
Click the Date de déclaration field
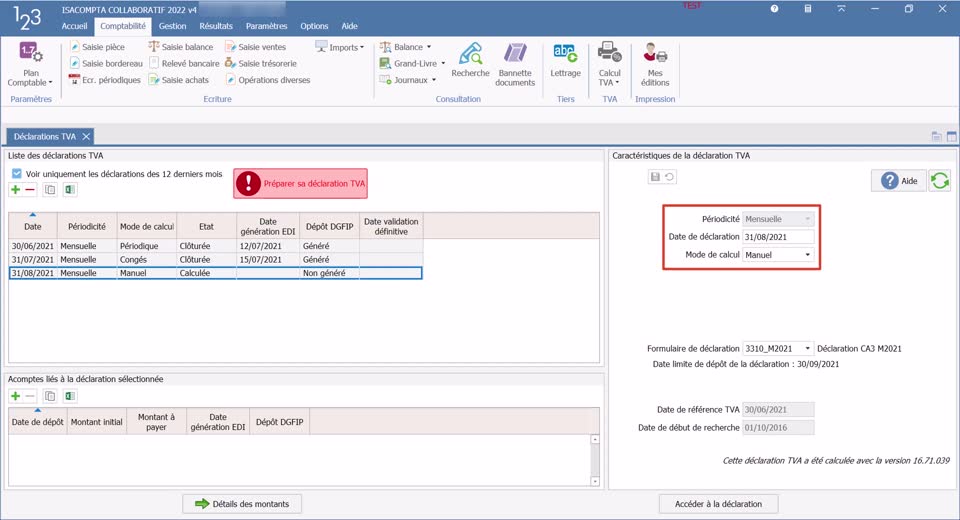[x=778, y=236]
